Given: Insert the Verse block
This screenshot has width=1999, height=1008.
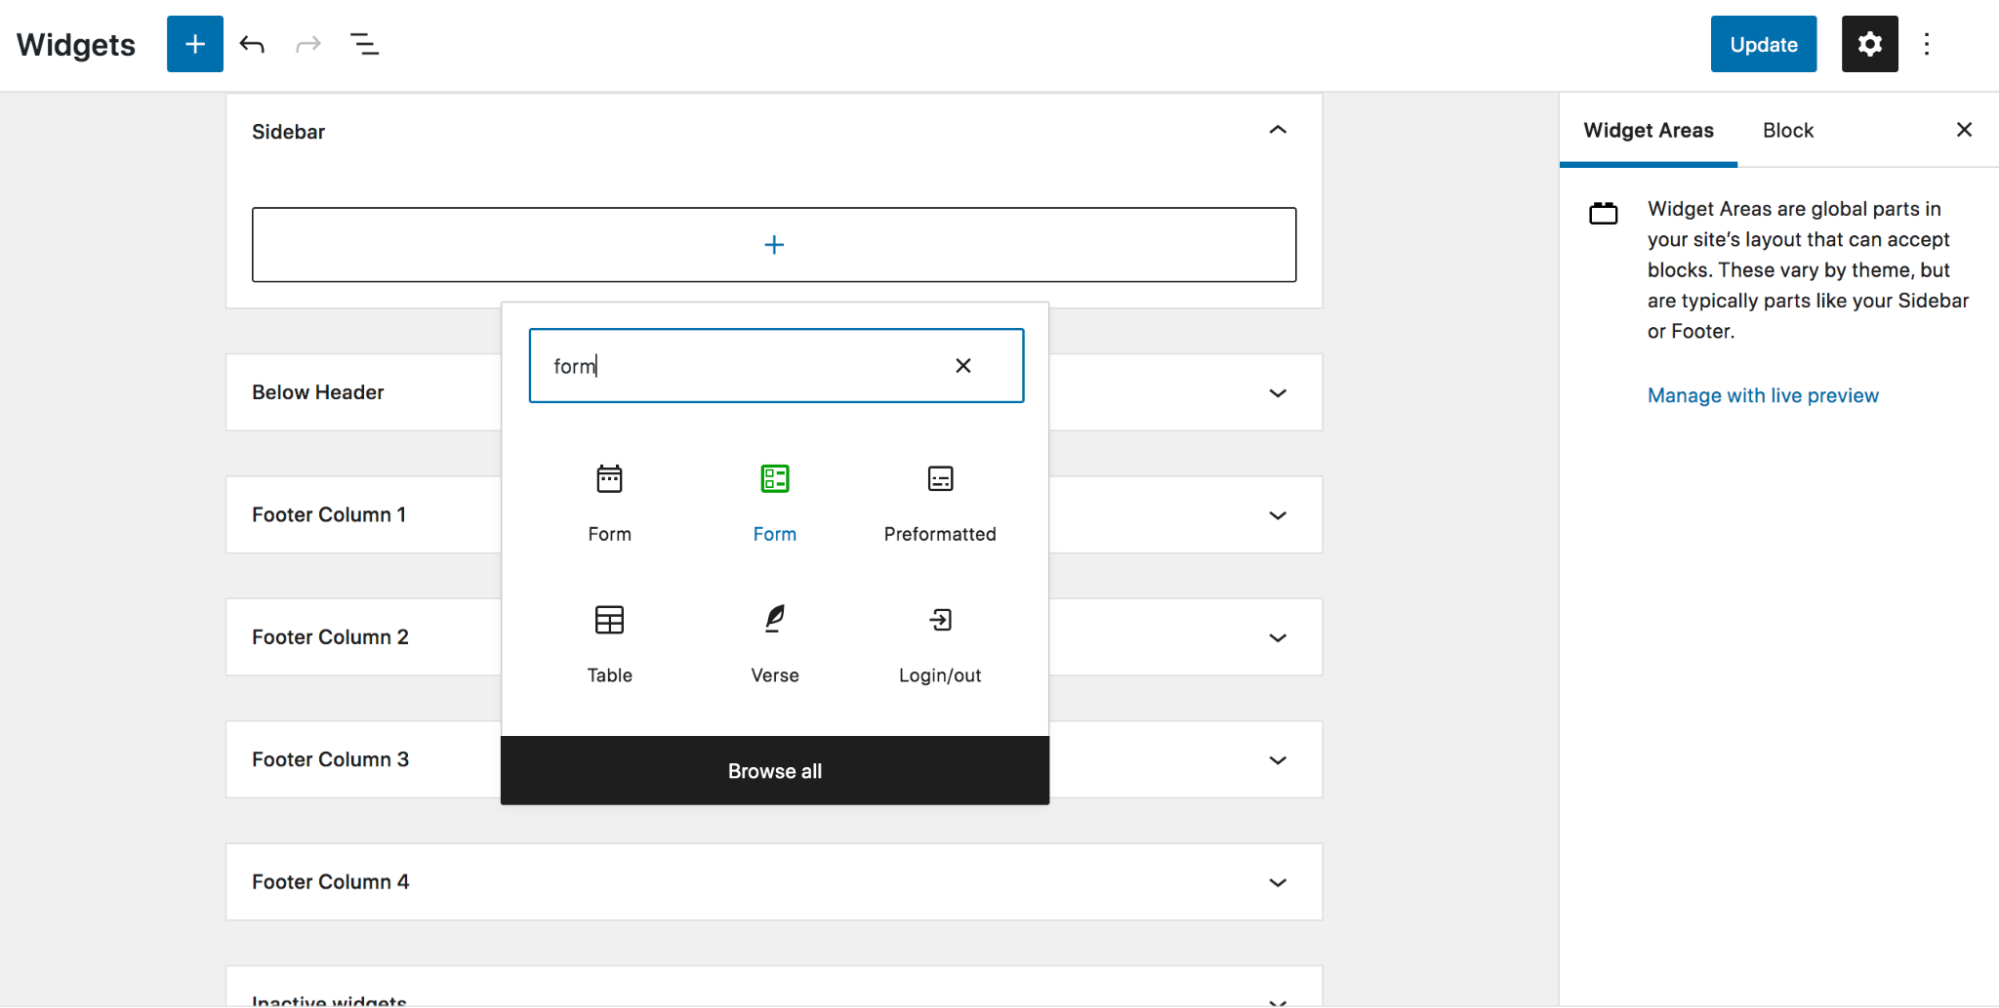Looking at the screenshot, I should tap(775, 645).
